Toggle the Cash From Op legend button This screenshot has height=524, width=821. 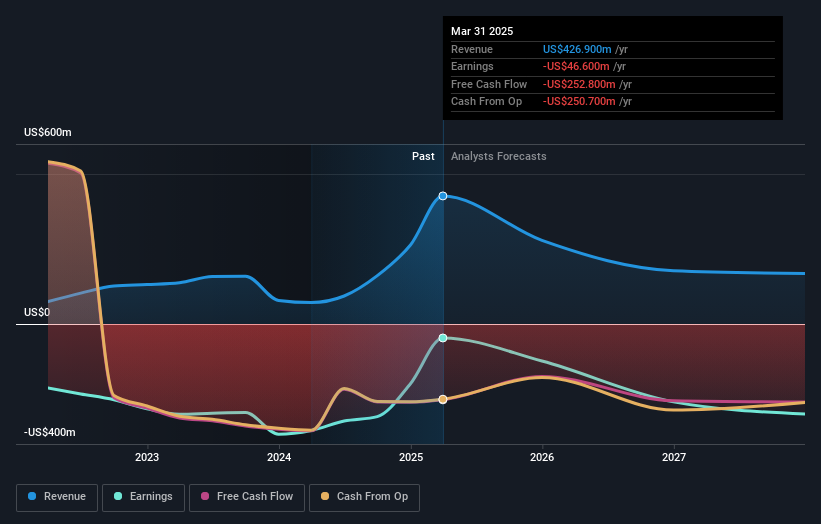click(364, 497)
